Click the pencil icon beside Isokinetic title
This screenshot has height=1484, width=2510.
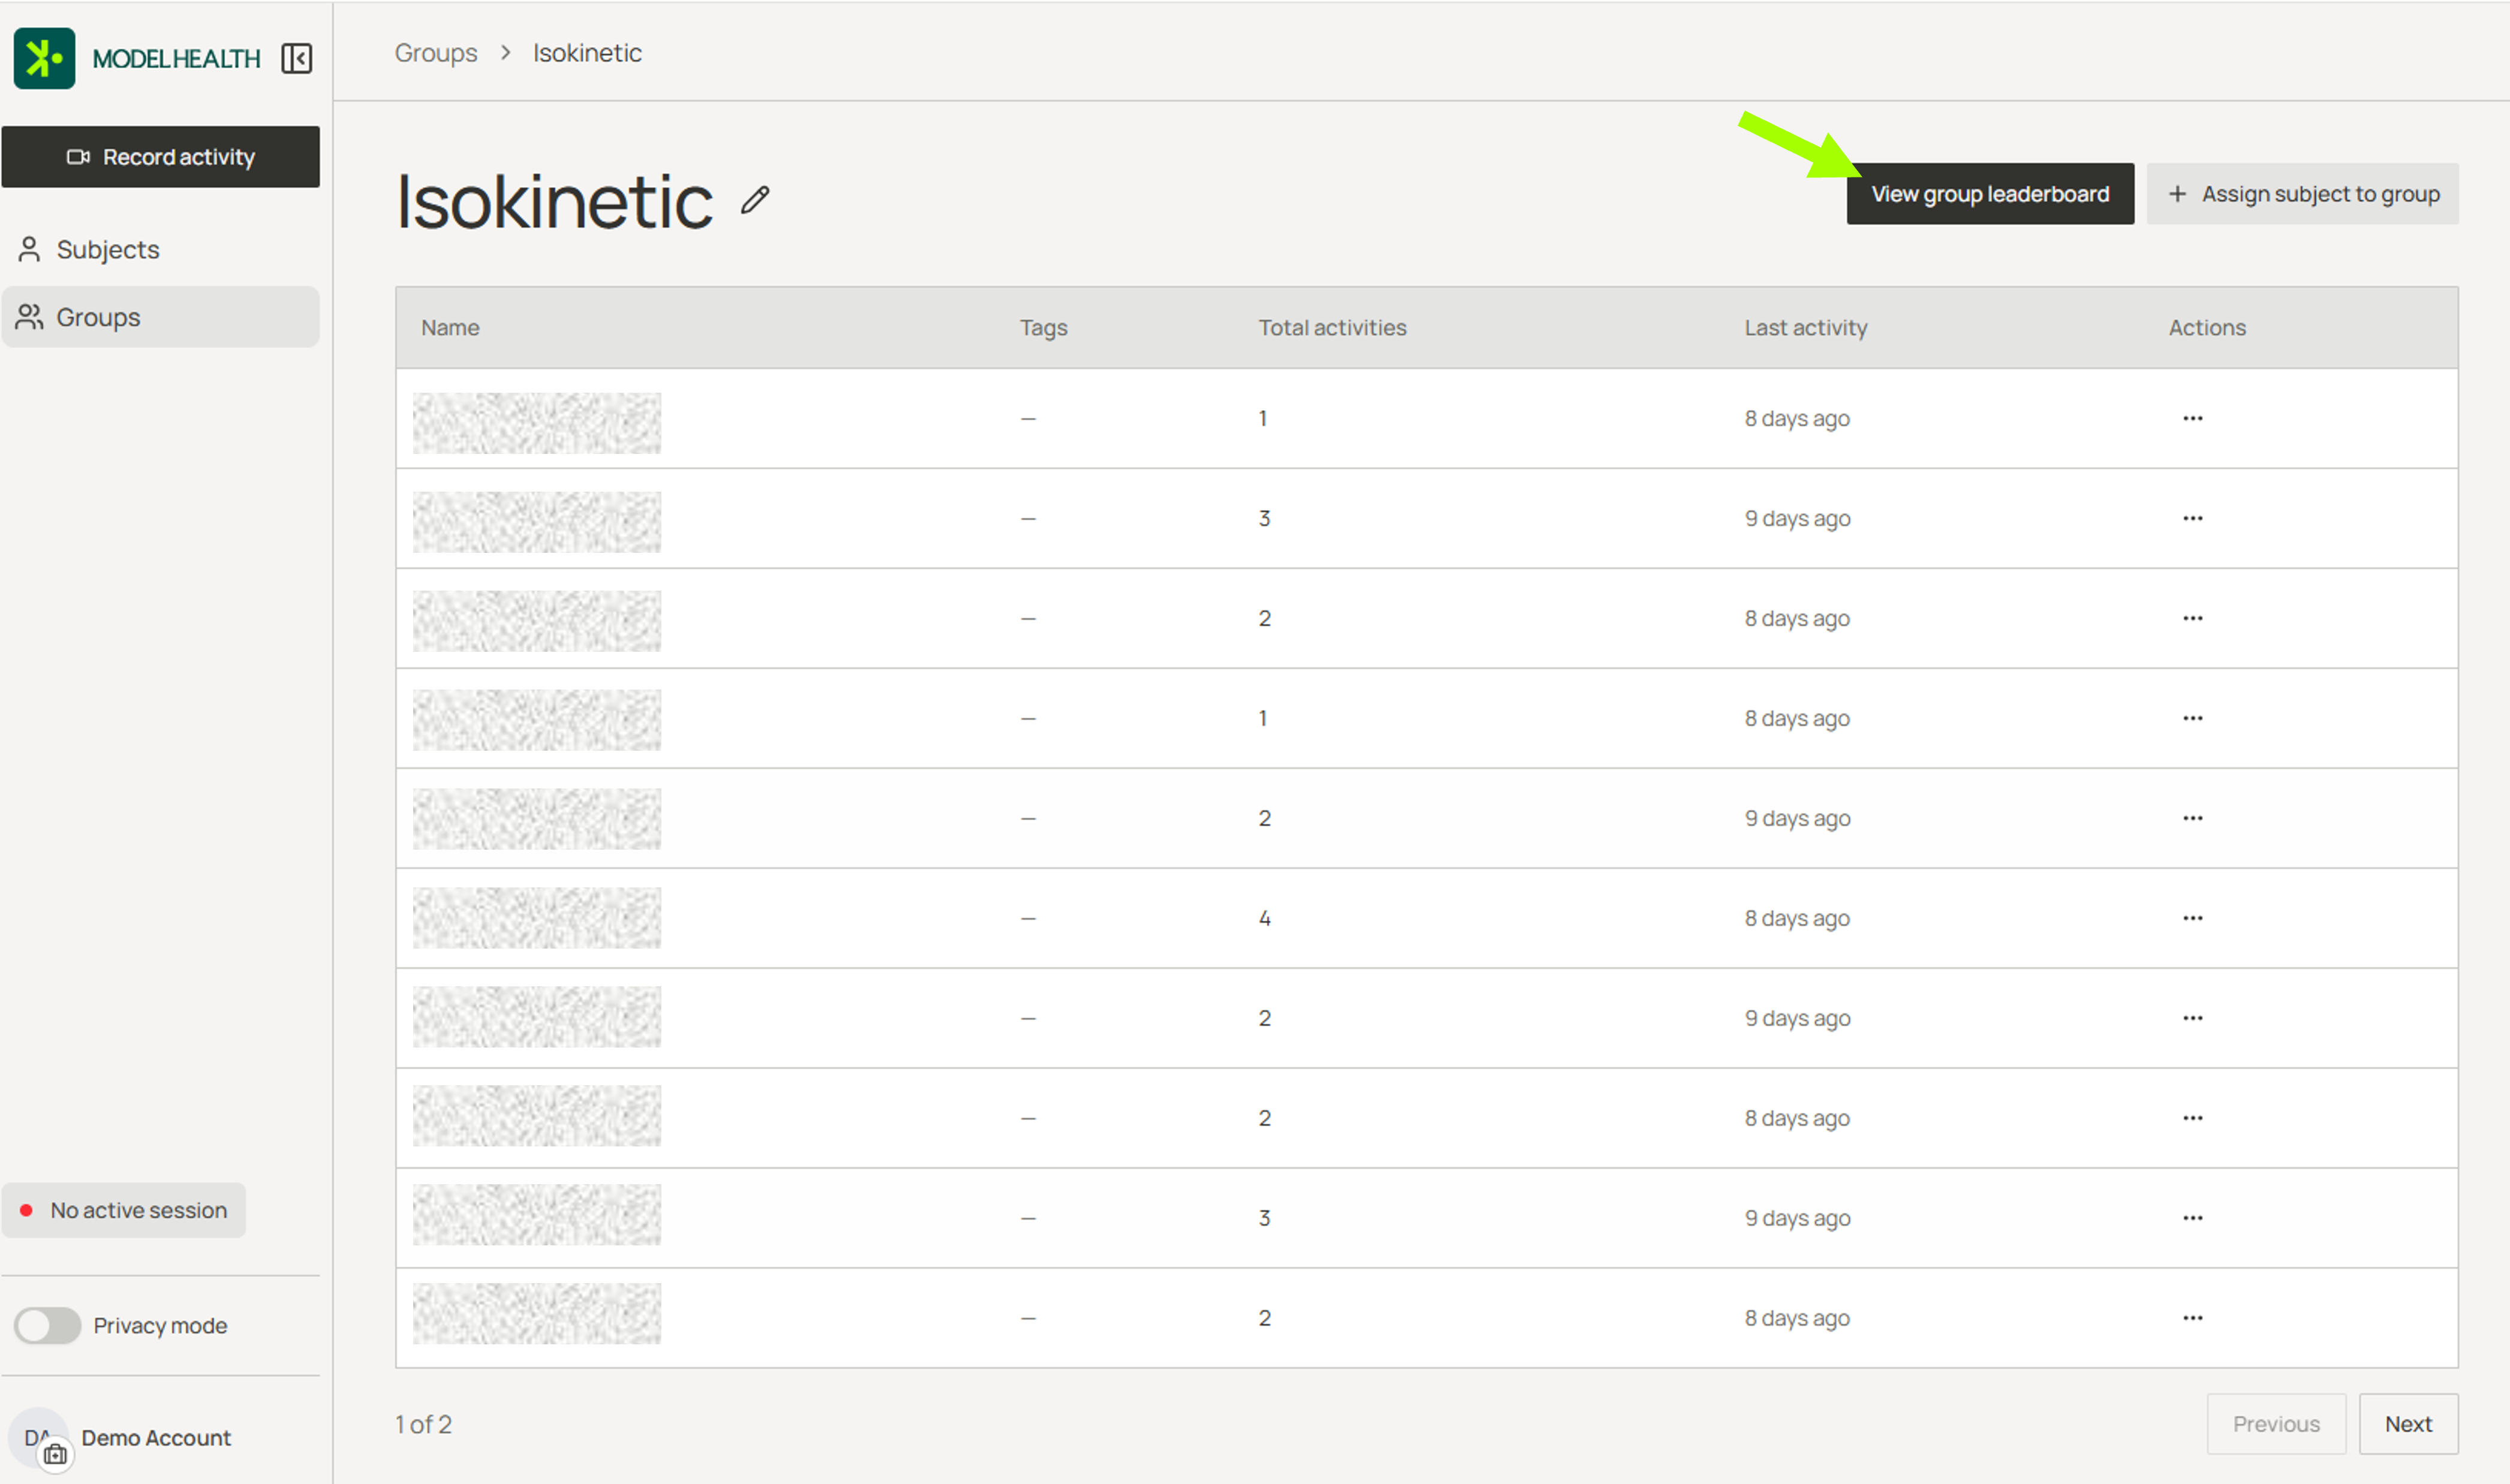[755, 200]
